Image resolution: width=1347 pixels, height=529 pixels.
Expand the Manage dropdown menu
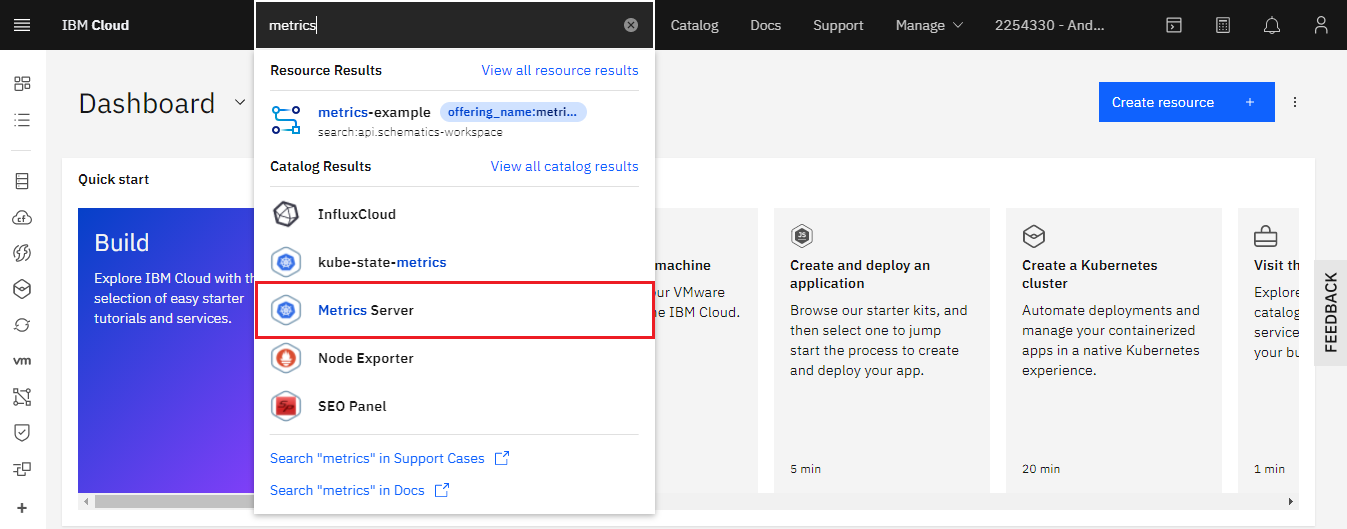pyautogui.click(x=929, y=25)
